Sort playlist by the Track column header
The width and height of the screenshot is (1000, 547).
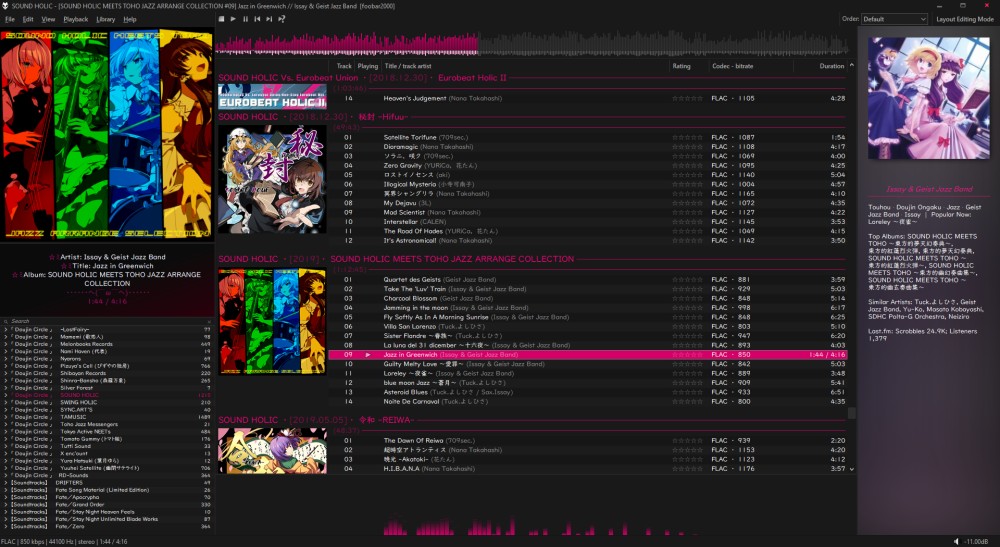[x=344, y=66]
